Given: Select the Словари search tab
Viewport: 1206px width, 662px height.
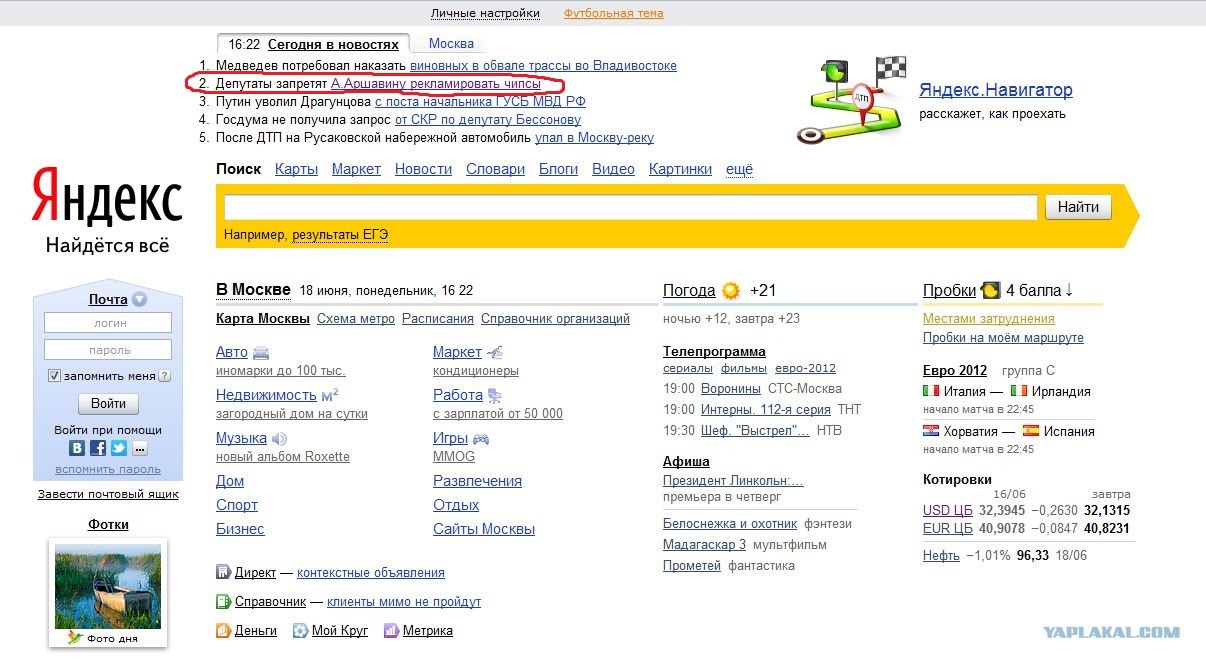Looking at the screenshot, I should [x=495, y=169].
